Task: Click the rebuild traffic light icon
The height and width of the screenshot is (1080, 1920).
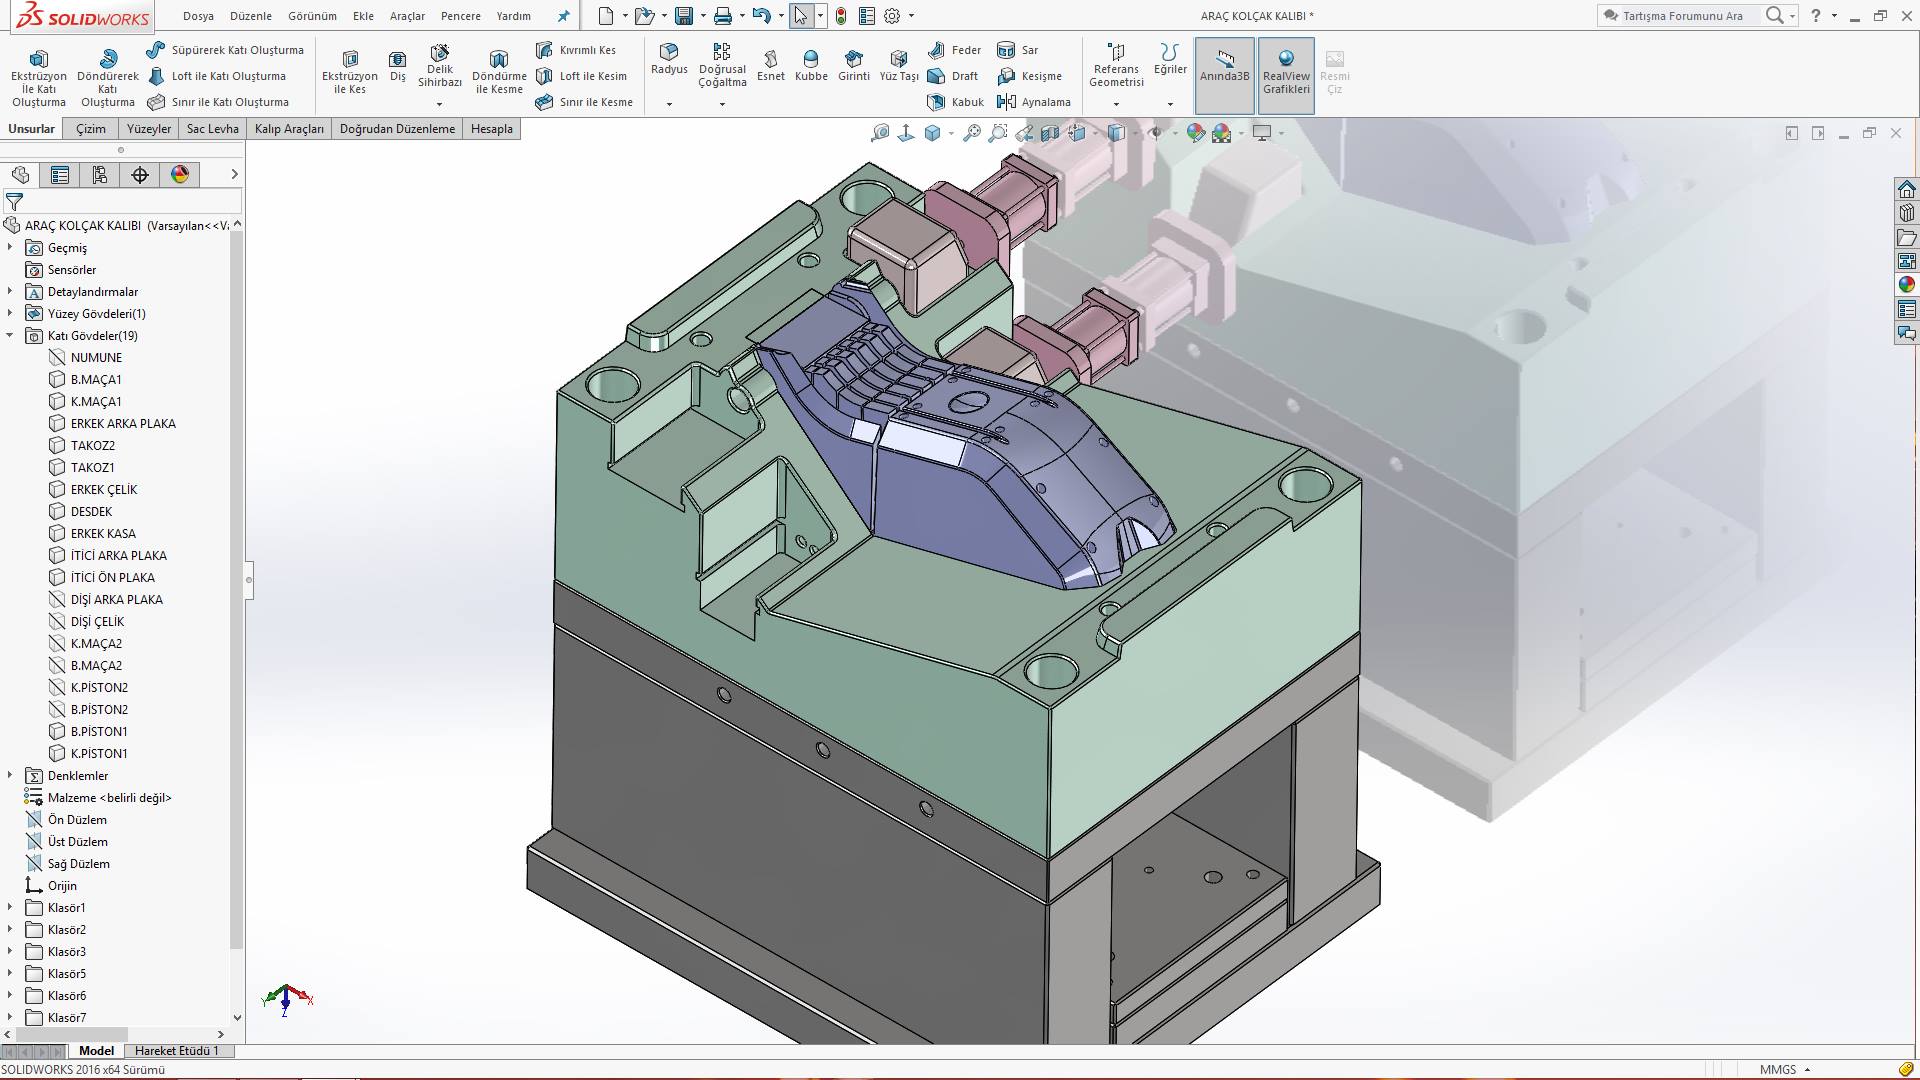Action: point(841,16)
